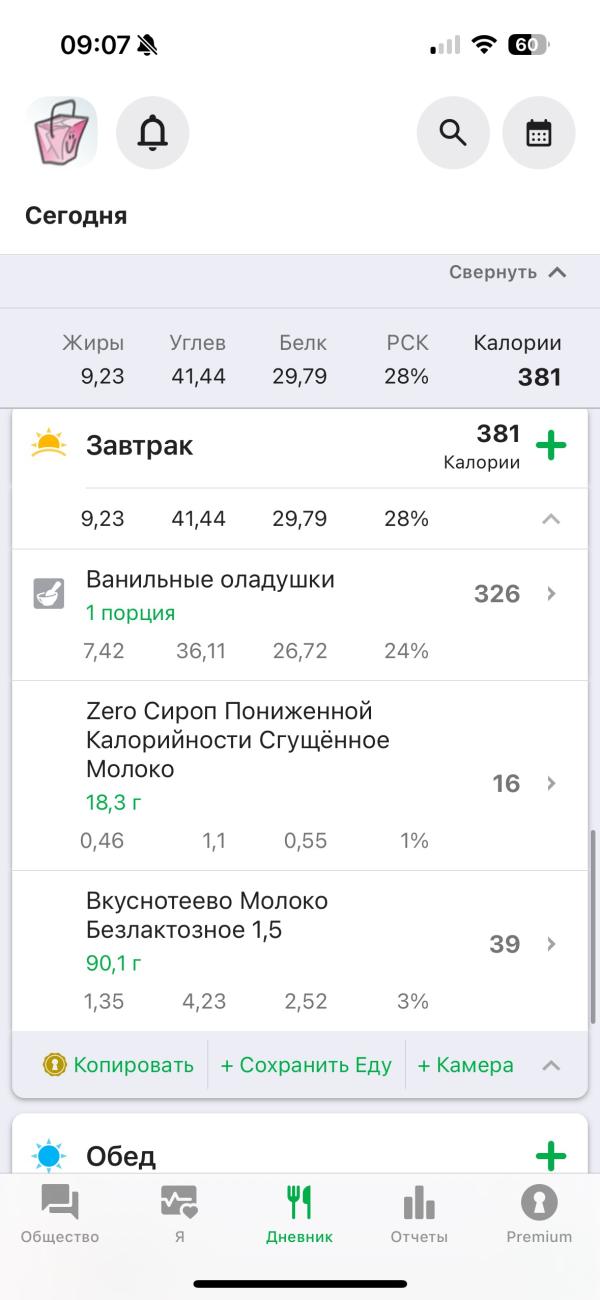Open the calendar date picker icon
Image resolution: width=600 pixels, height=1300 pixels.
coord(538,133)
